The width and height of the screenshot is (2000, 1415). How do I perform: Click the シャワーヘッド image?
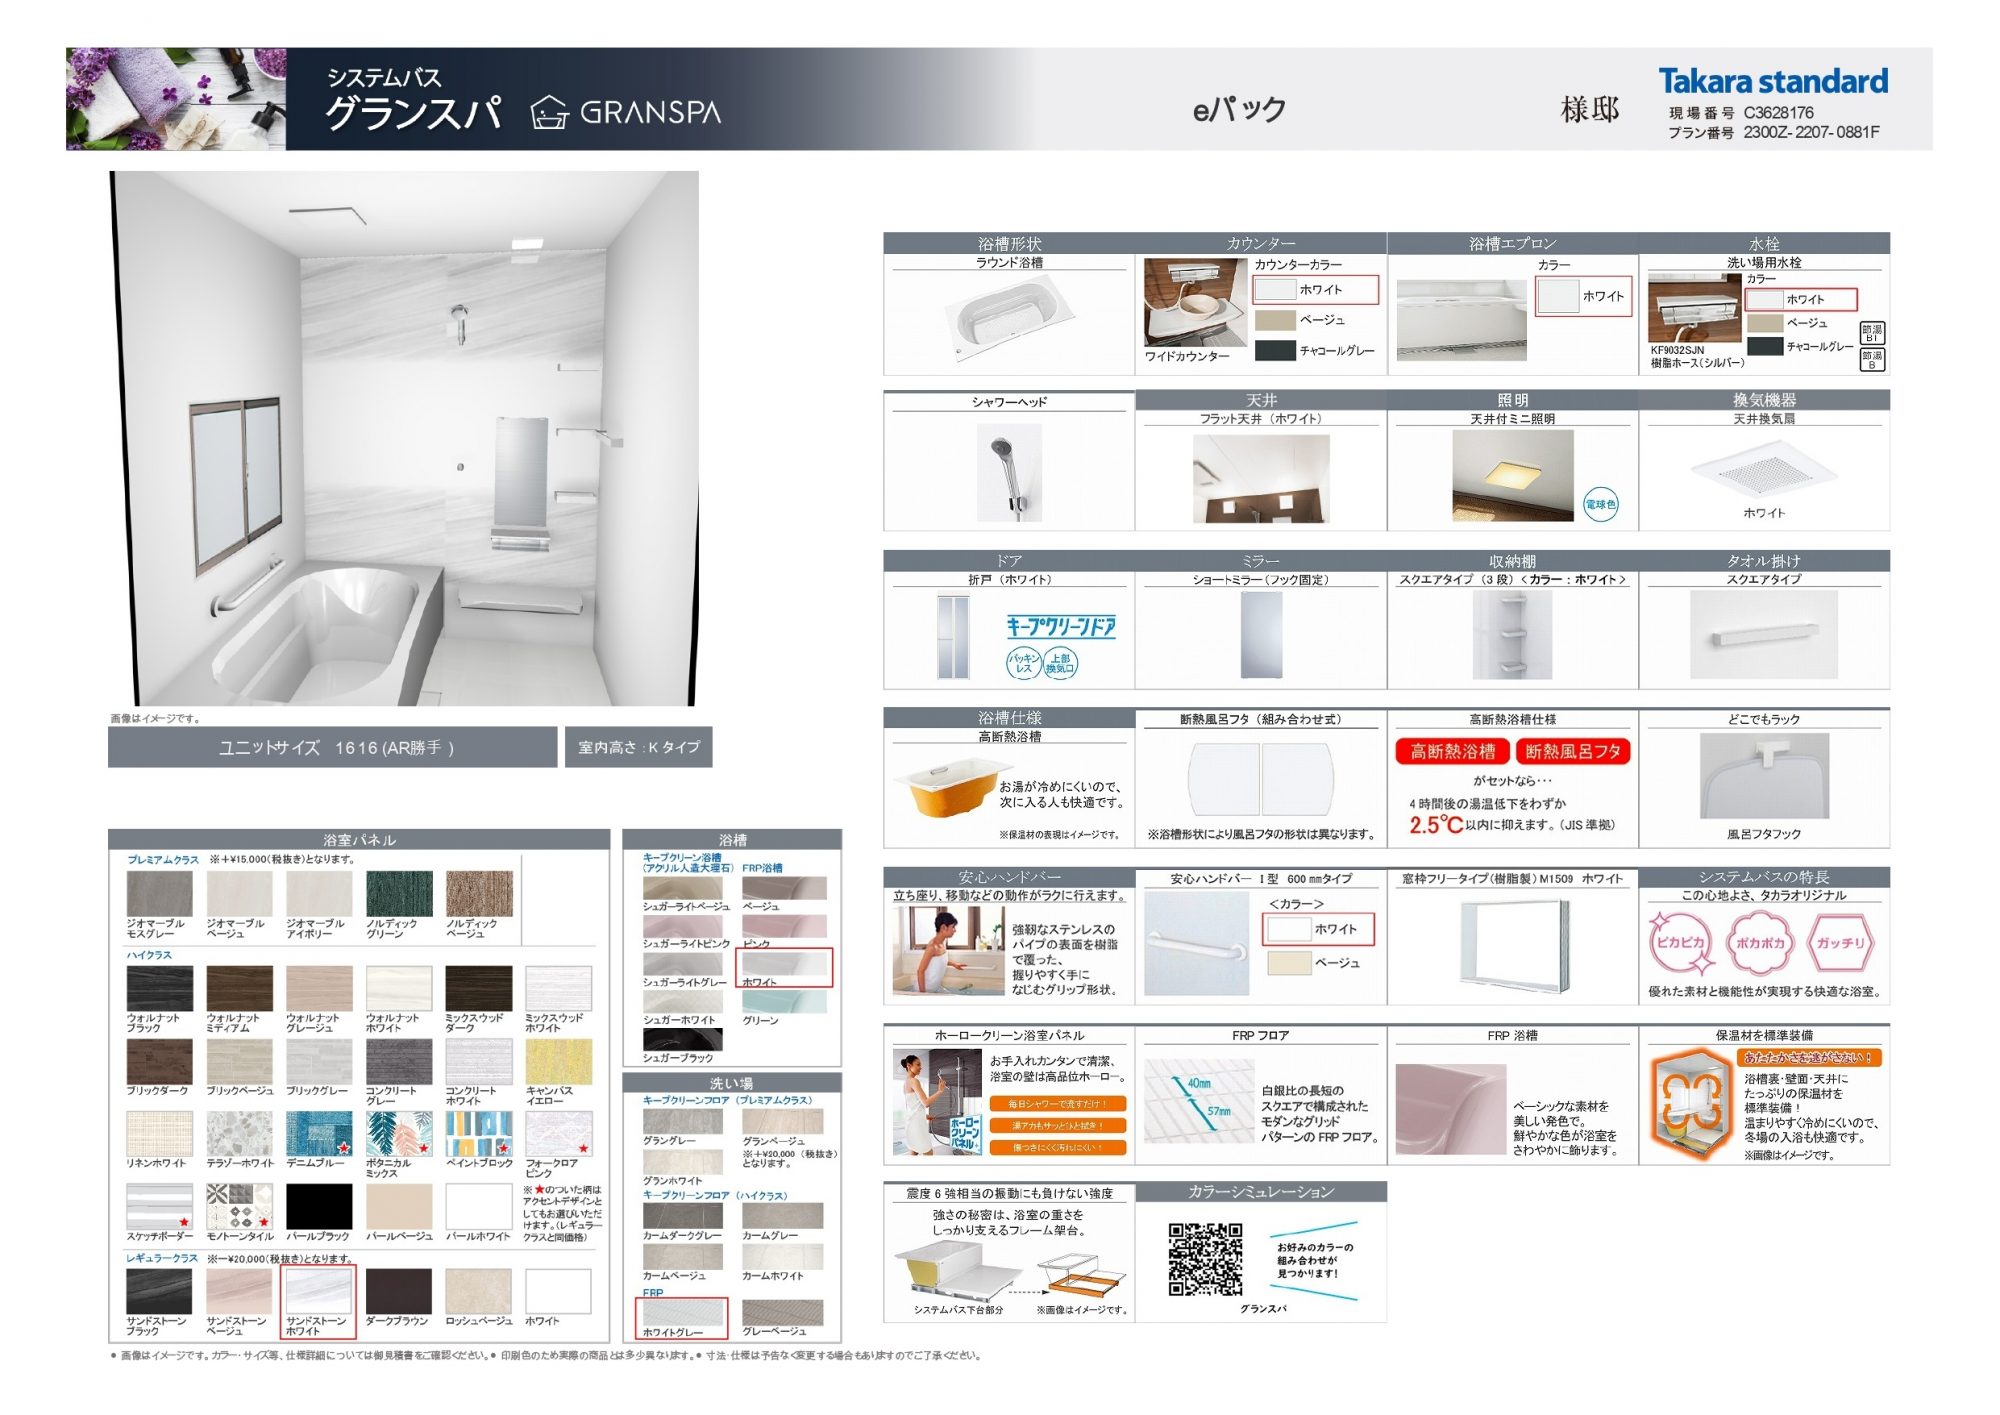(x=1009, y=472)
